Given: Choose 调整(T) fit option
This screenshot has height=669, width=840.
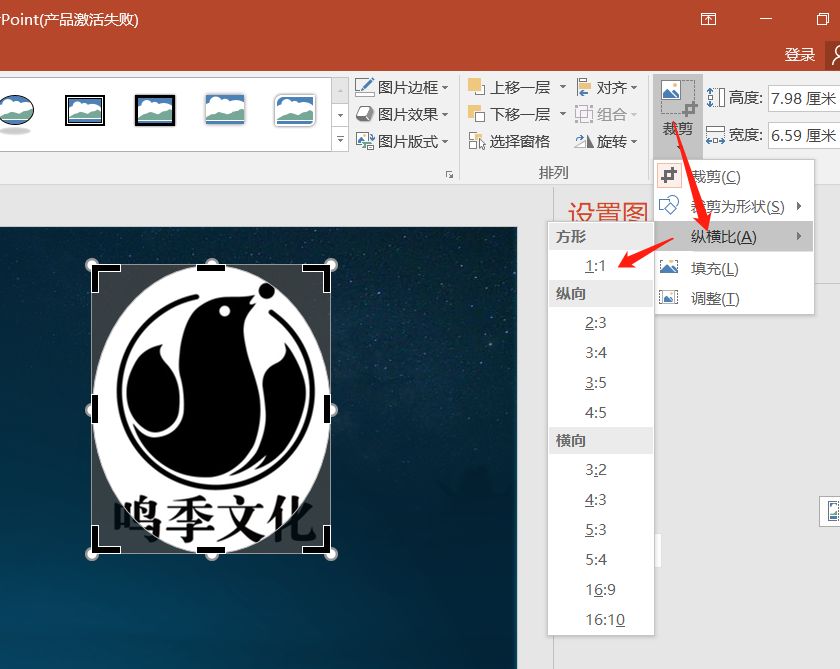Looking at the screenshot, I should [734, 298].
